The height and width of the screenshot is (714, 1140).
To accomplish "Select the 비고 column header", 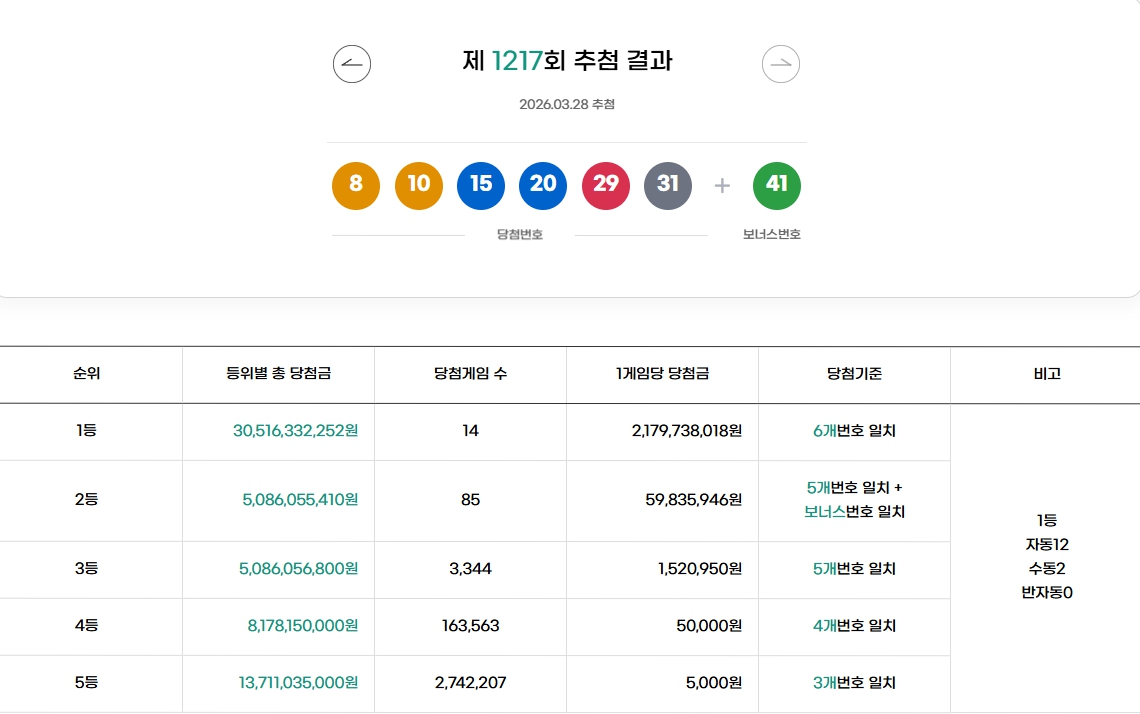I will [x=1045, y=374].
